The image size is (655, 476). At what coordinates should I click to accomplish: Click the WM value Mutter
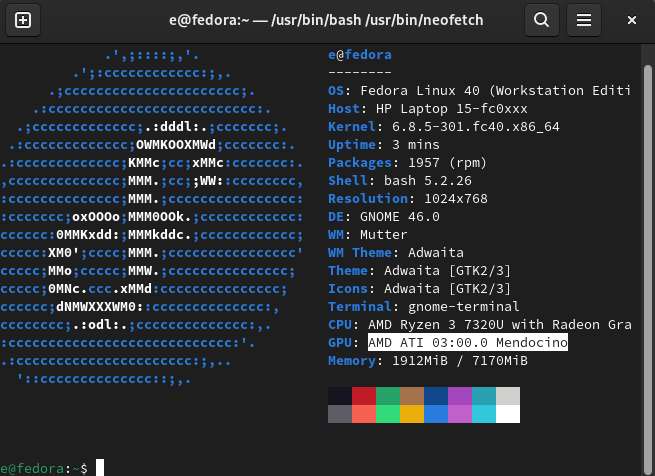pos(383,234)
